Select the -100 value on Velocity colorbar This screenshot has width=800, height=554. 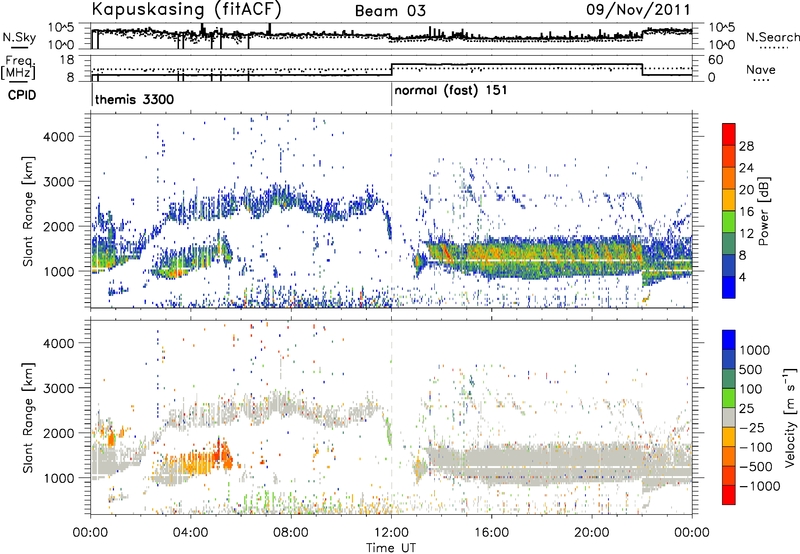point(756,447)
